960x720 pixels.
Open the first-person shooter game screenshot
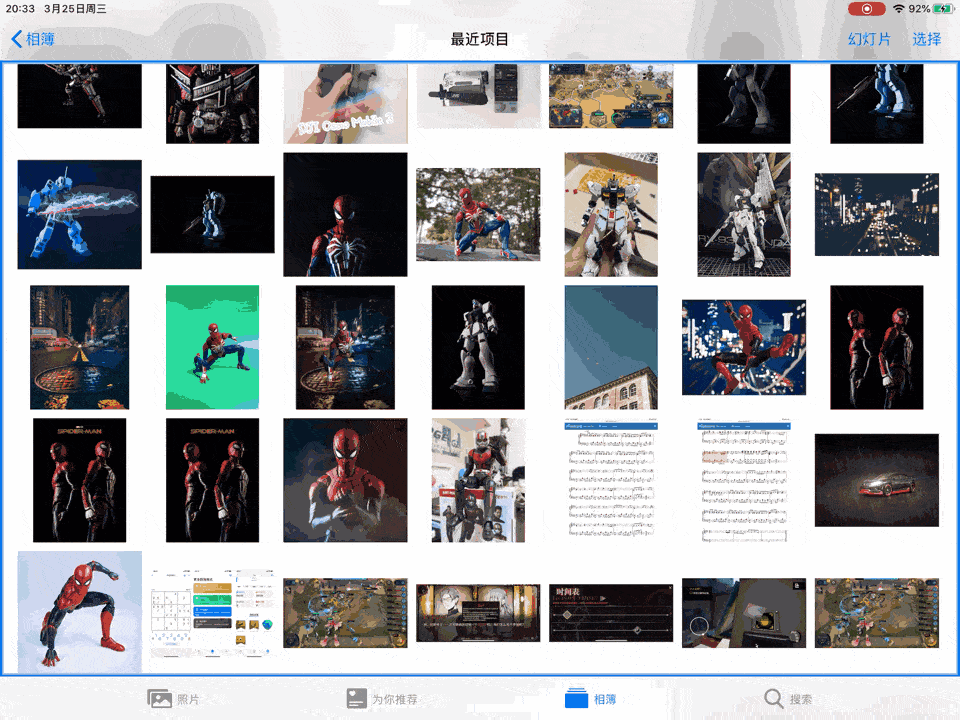[x=744, y=613]
